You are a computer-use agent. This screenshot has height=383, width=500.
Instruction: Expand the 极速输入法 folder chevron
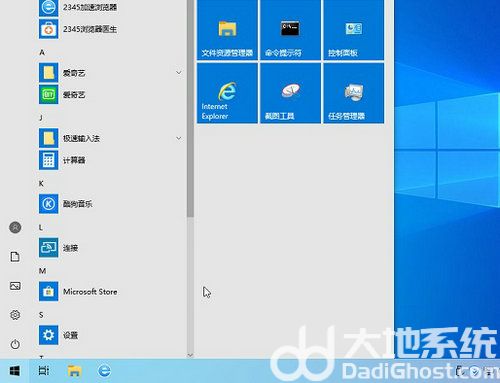pyautogui.click(x=179, y=138)
